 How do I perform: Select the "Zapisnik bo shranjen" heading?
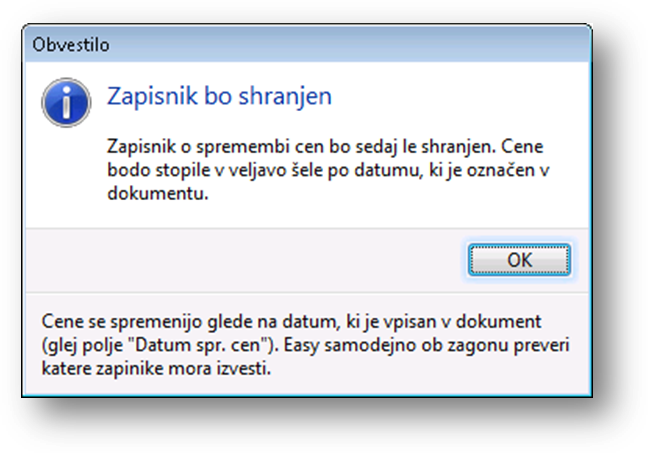(219, 96)
